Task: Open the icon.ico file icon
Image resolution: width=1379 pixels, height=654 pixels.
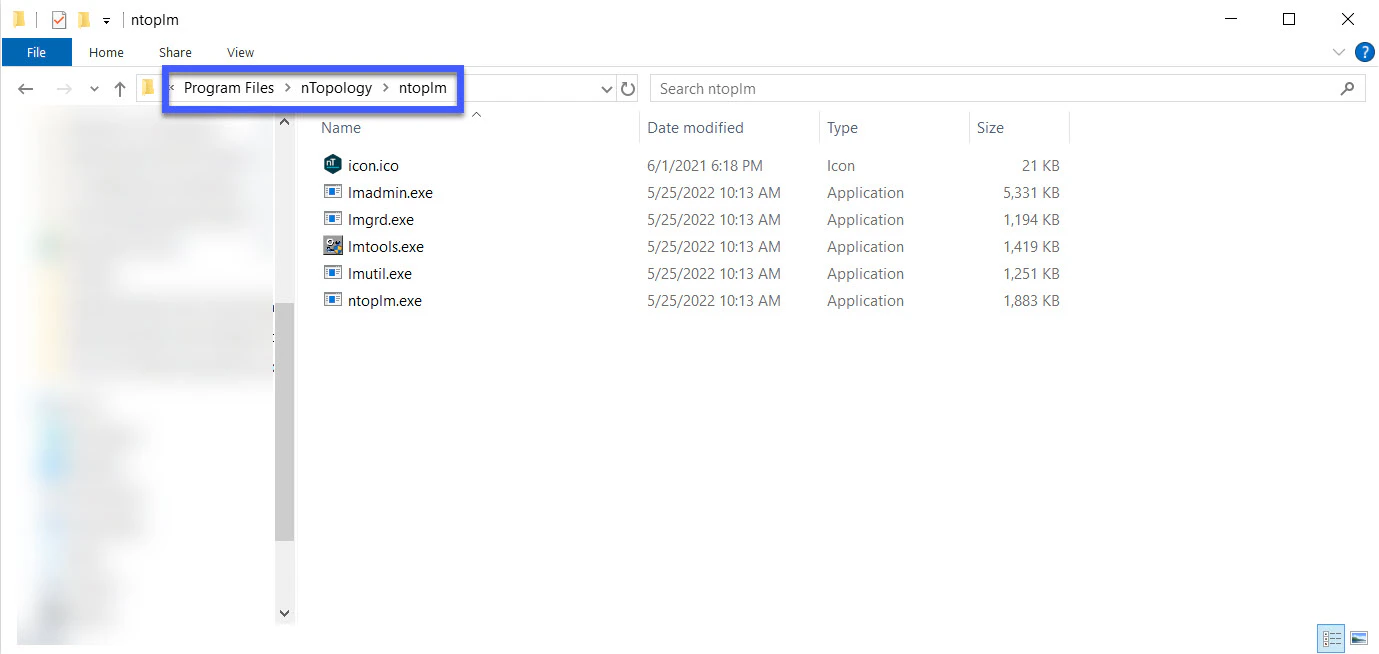Action: [x=333, y=165]
